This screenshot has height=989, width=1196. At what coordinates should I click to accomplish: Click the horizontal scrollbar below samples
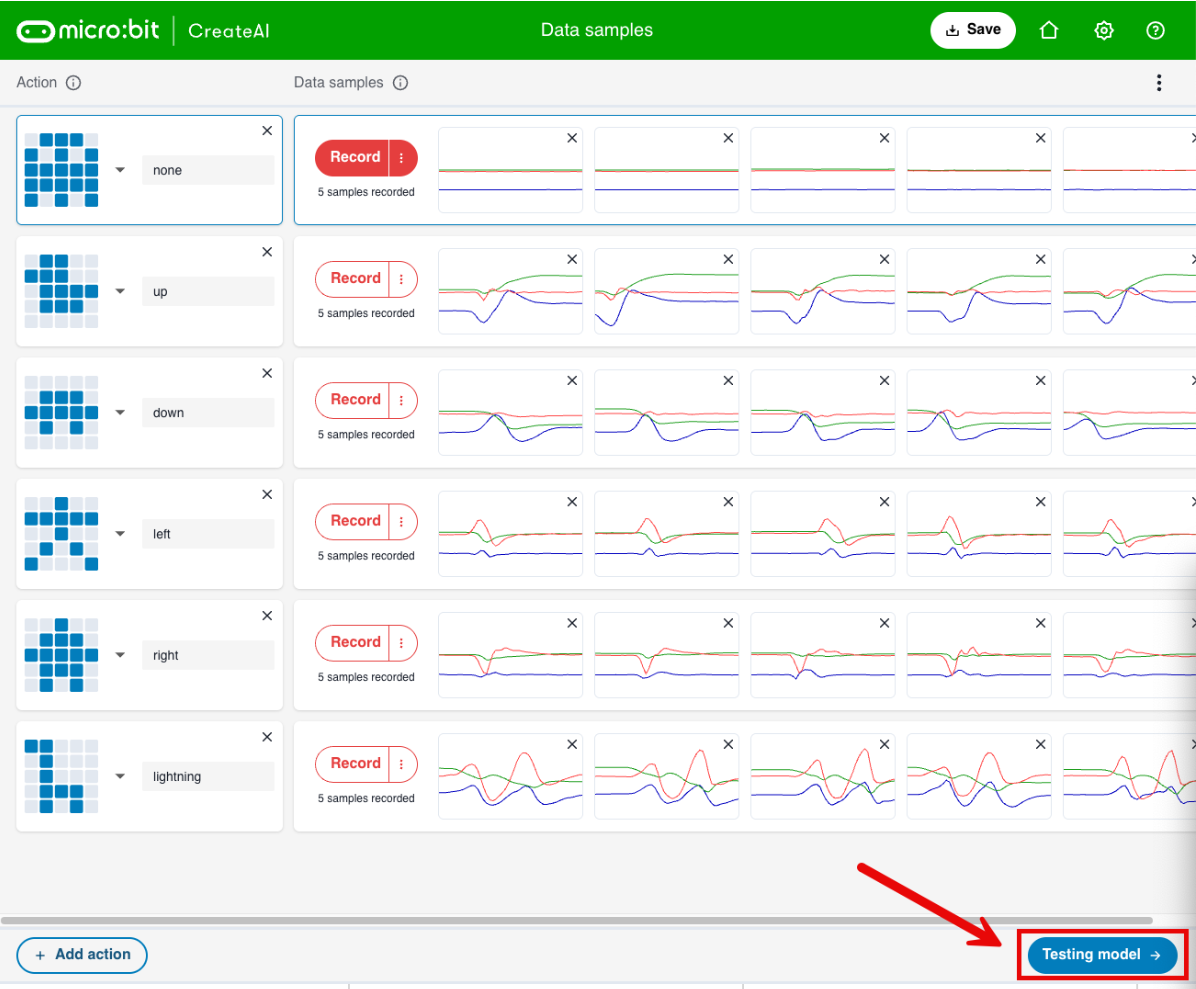click(x=576, y=920)
